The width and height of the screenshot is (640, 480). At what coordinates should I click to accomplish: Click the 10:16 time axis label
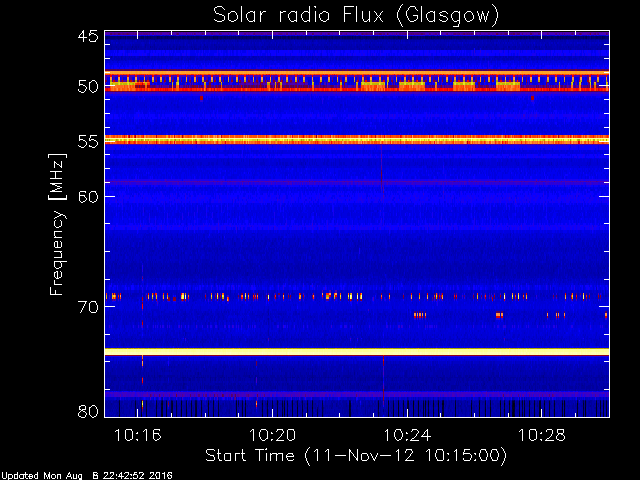pos(138,435)
